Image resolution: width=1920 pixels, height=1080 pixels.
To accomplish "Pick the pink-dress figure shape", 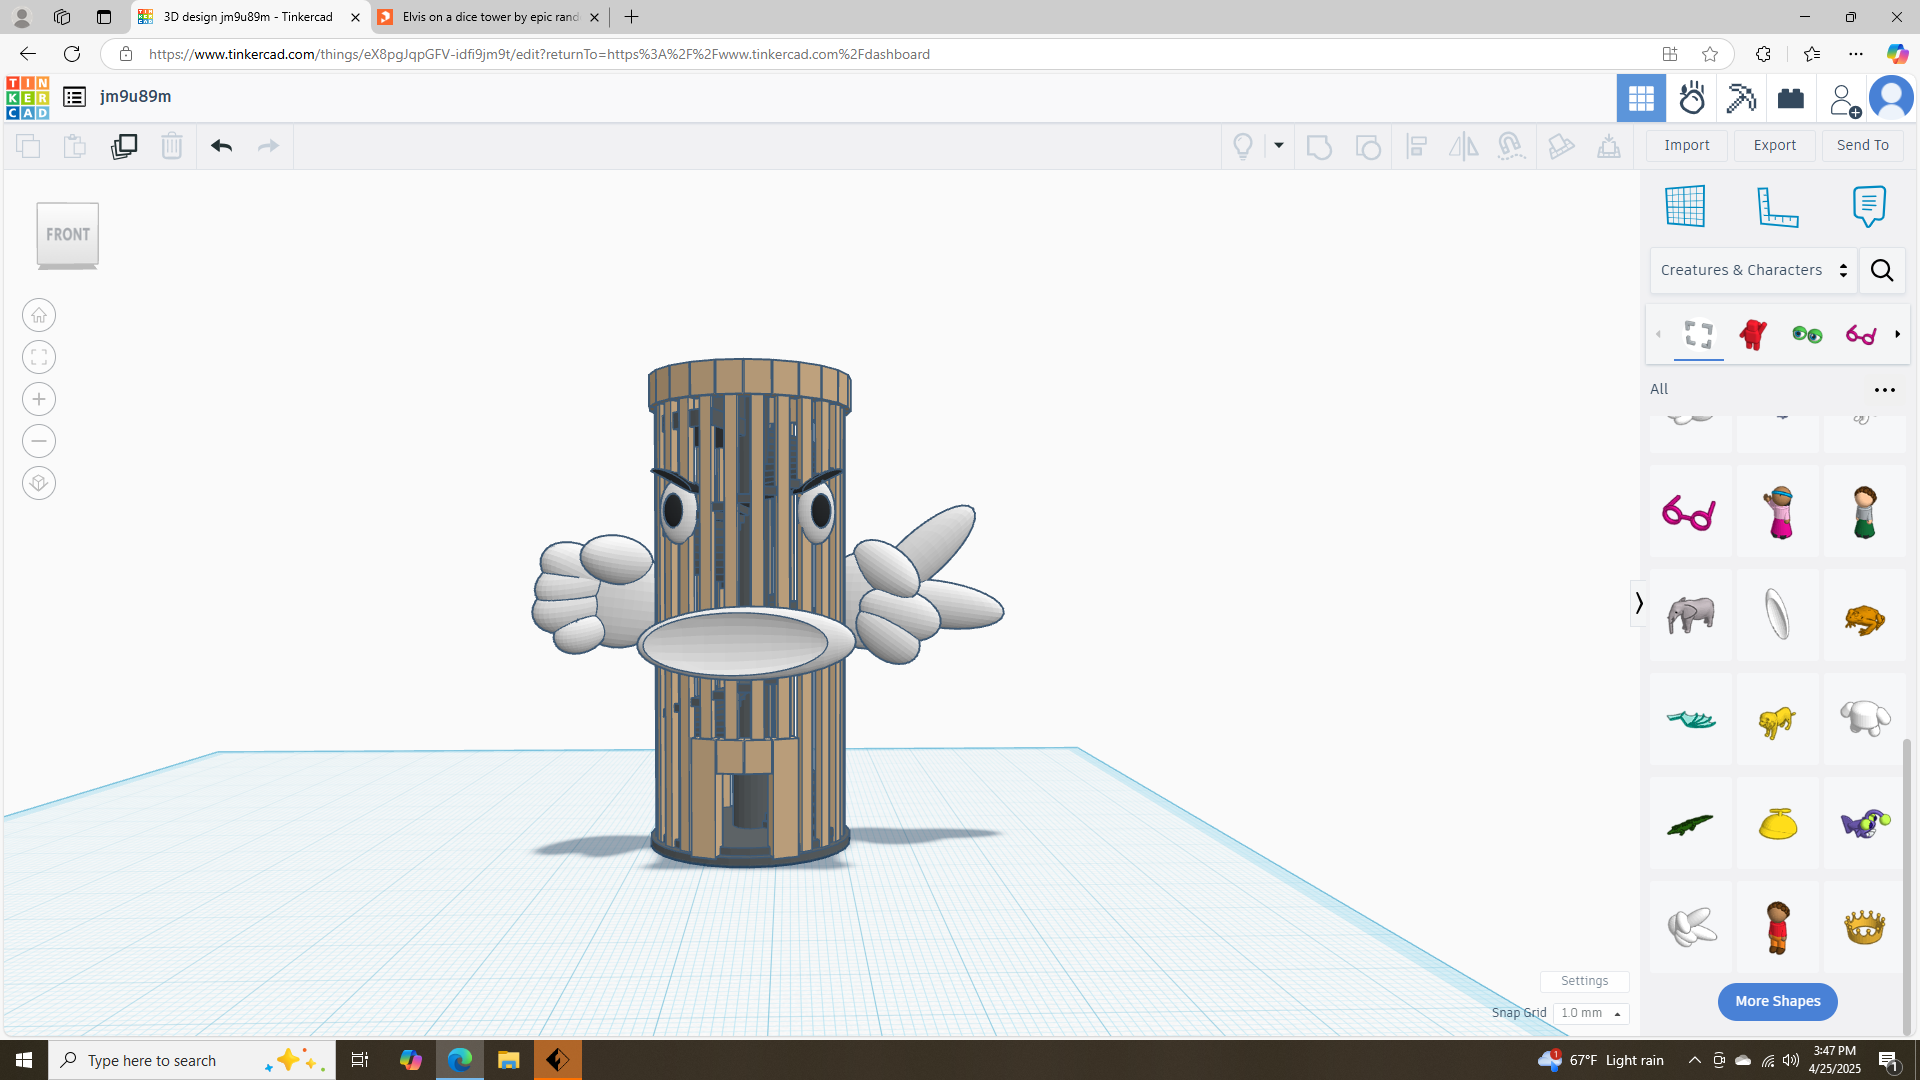I will click(x=1778, y=512).
